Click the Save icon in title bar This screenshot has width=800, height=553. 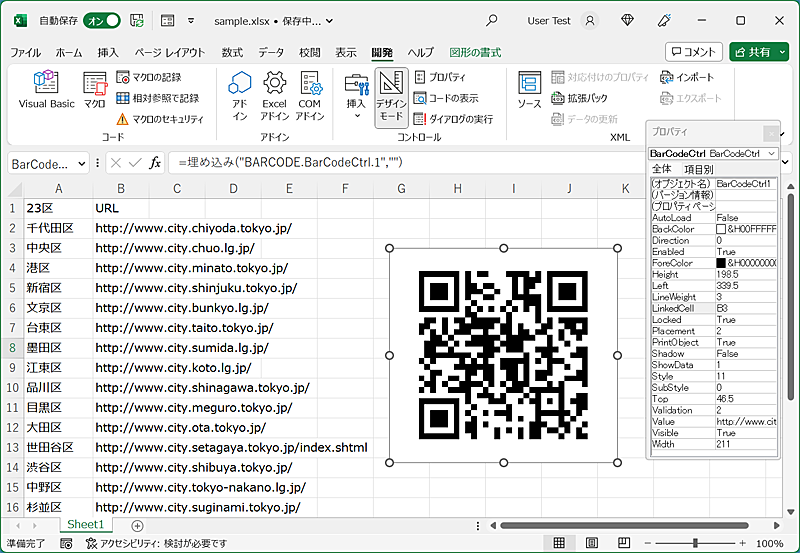(x=137, y=21)
